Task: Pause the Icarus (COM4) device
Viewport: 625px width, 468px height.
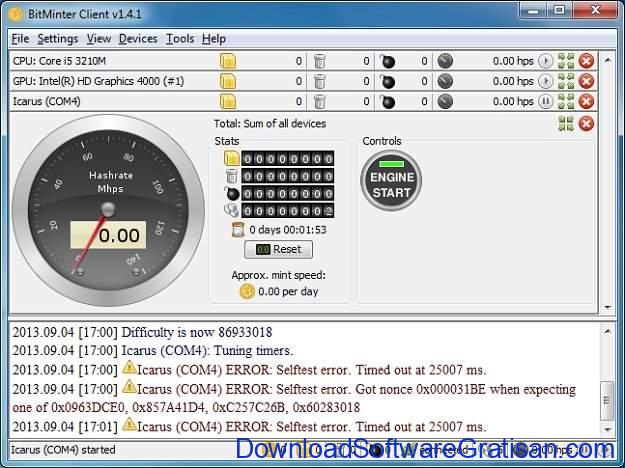Action: 546,102
